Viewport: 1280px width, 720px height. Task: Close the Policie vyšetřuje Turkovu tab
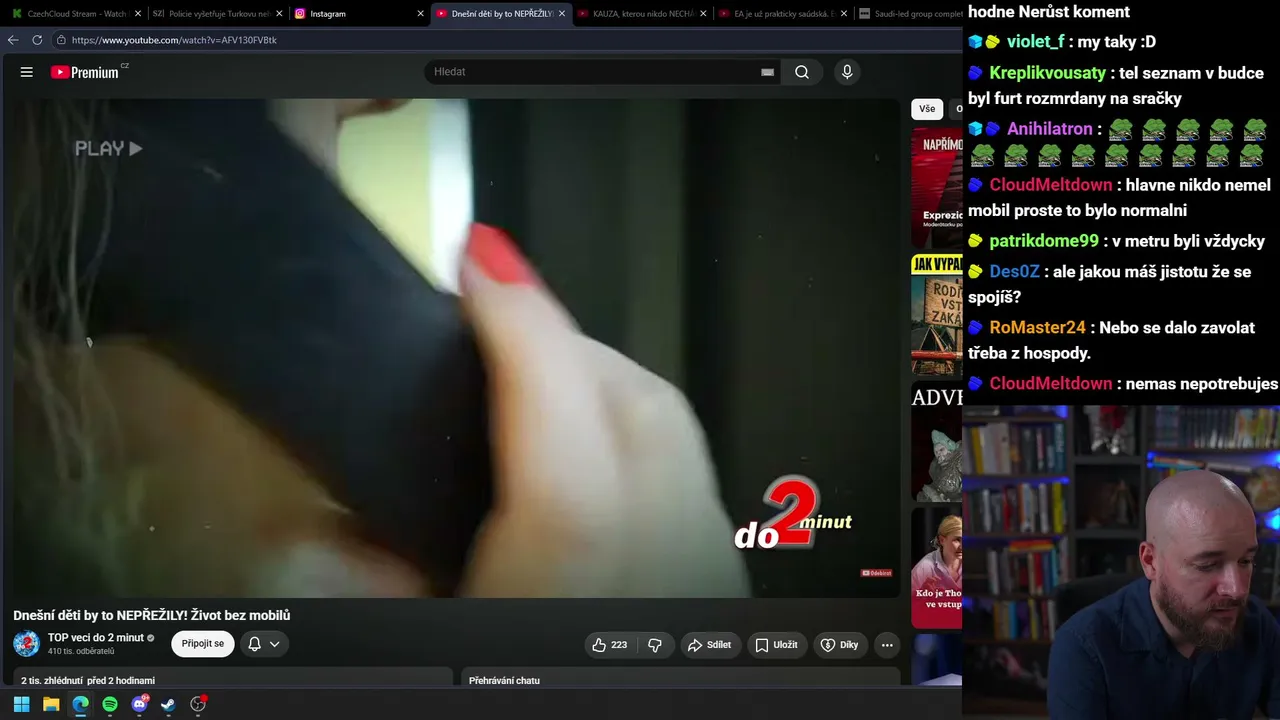[x=279, y=14]
